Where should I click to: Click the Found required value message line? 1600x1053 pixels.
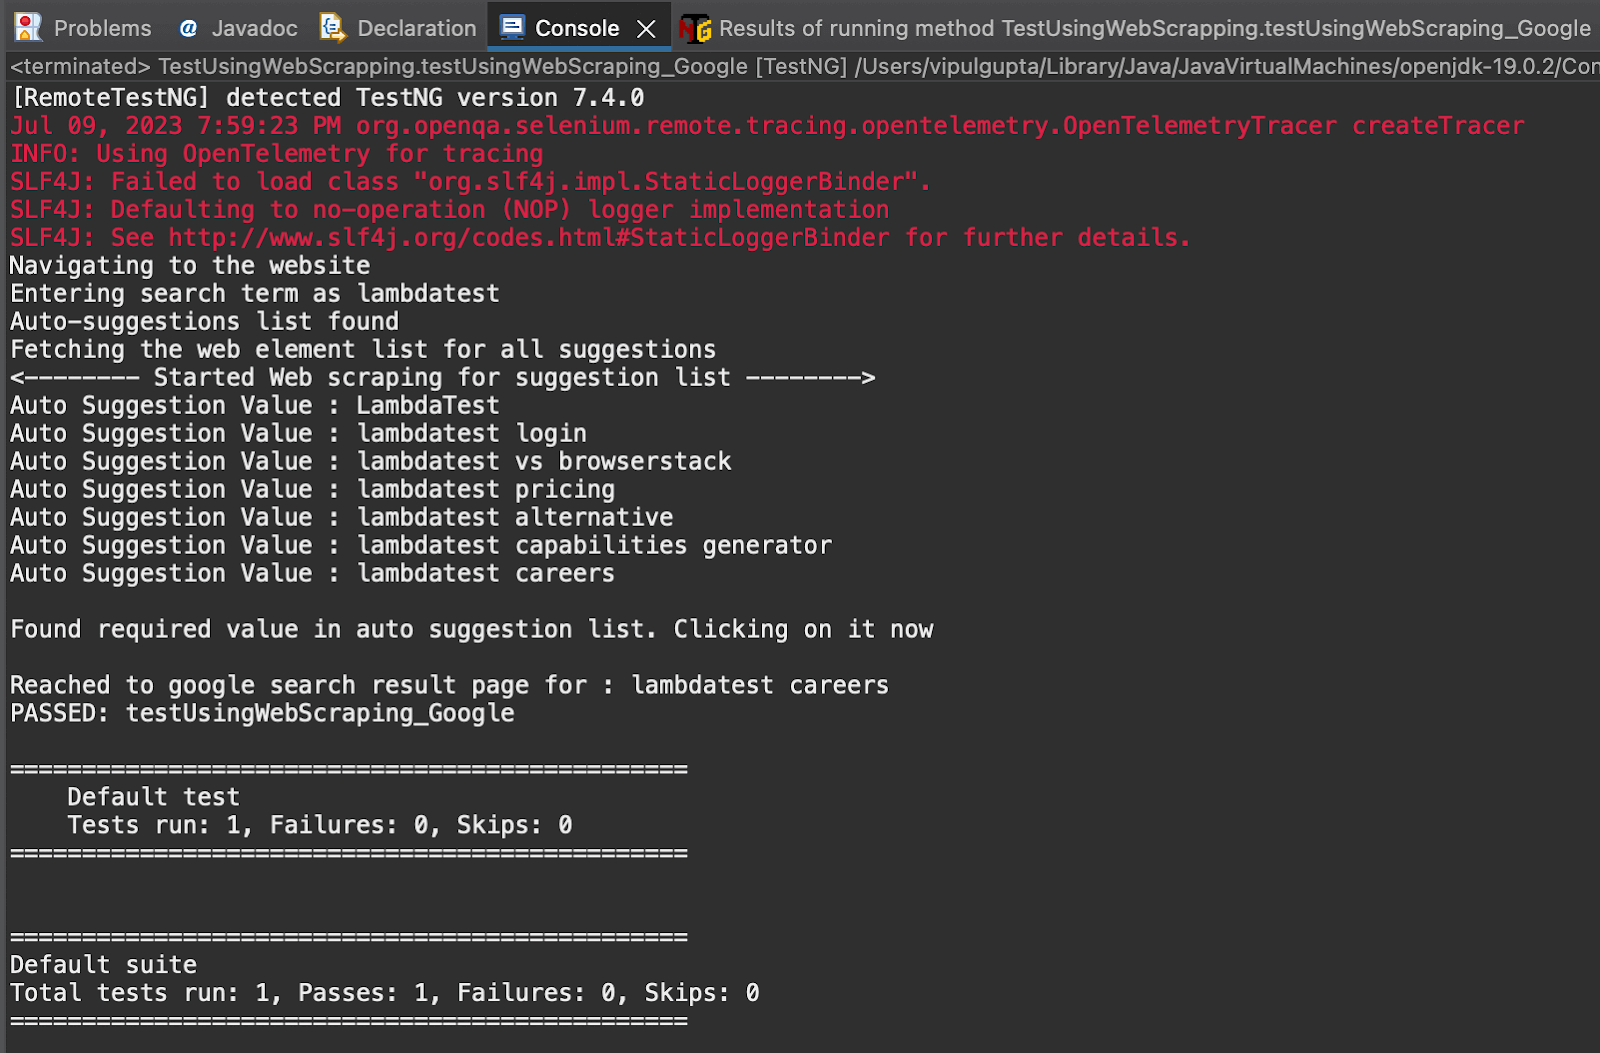pos(470,629)
